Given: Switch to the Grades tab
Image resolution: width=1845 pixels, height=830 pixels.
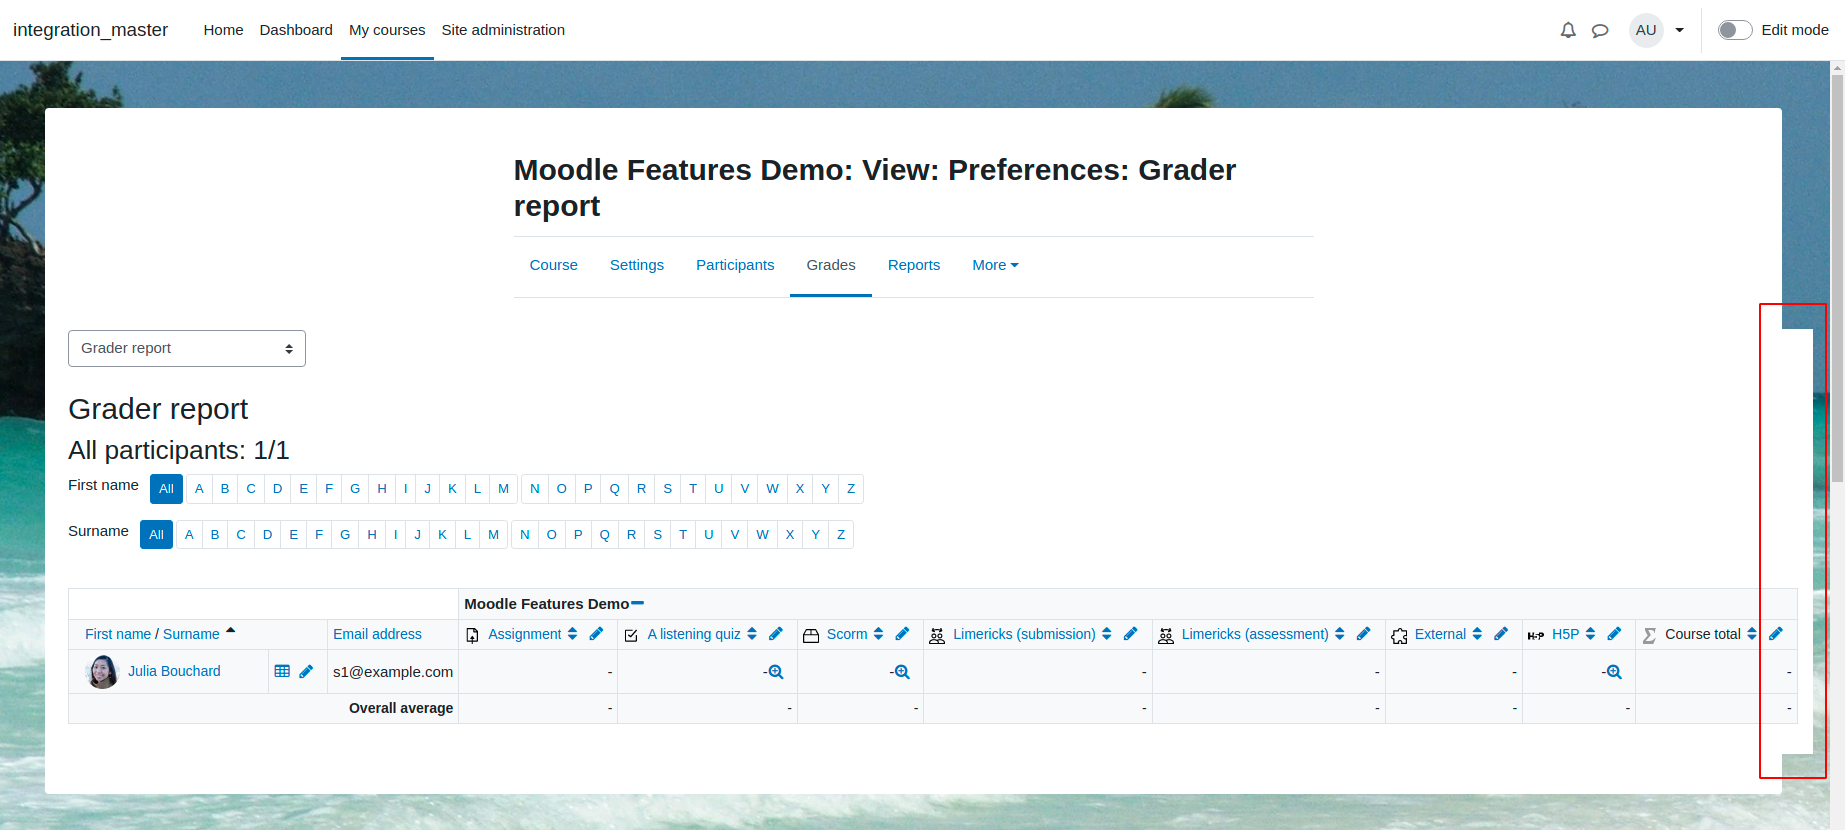Looking at the screenshot, I should point(831,265).
